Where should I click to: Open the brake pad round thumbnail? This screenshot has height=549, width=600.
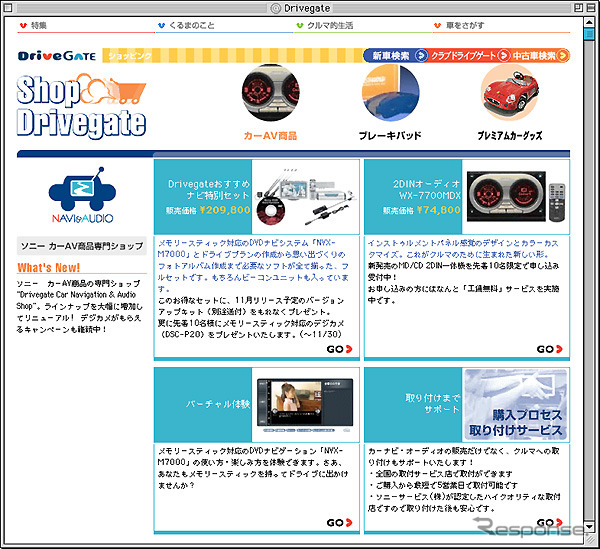(x=390, y=93)
